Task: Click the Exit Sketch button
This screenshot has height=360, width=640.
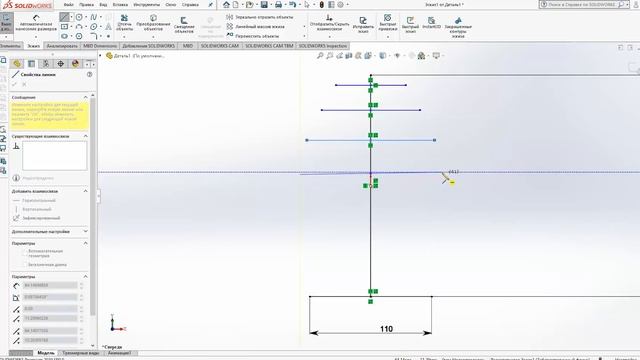Action: (x=6, y=23)
